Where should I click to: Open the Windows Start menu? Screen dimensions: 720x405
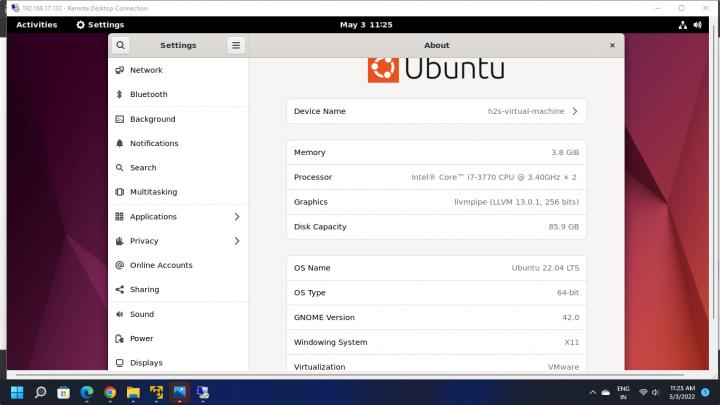pyautogui.click(x=17, y=392)
